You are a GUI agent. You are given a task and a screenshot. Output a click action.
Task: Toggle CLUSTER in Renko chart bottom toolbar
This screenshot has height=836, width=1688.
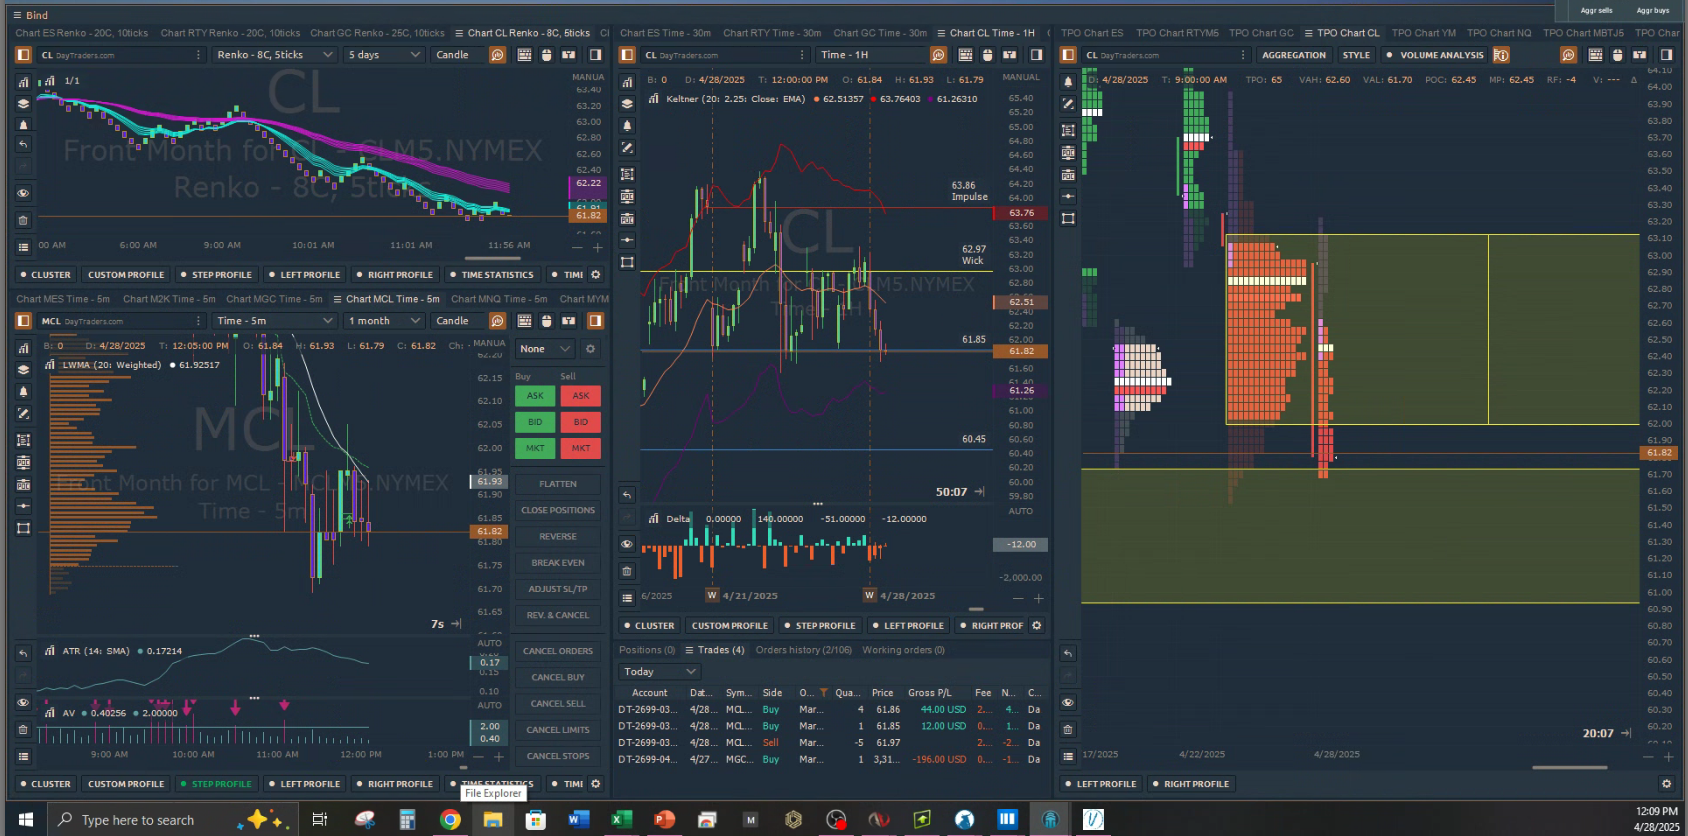[45, 275]
